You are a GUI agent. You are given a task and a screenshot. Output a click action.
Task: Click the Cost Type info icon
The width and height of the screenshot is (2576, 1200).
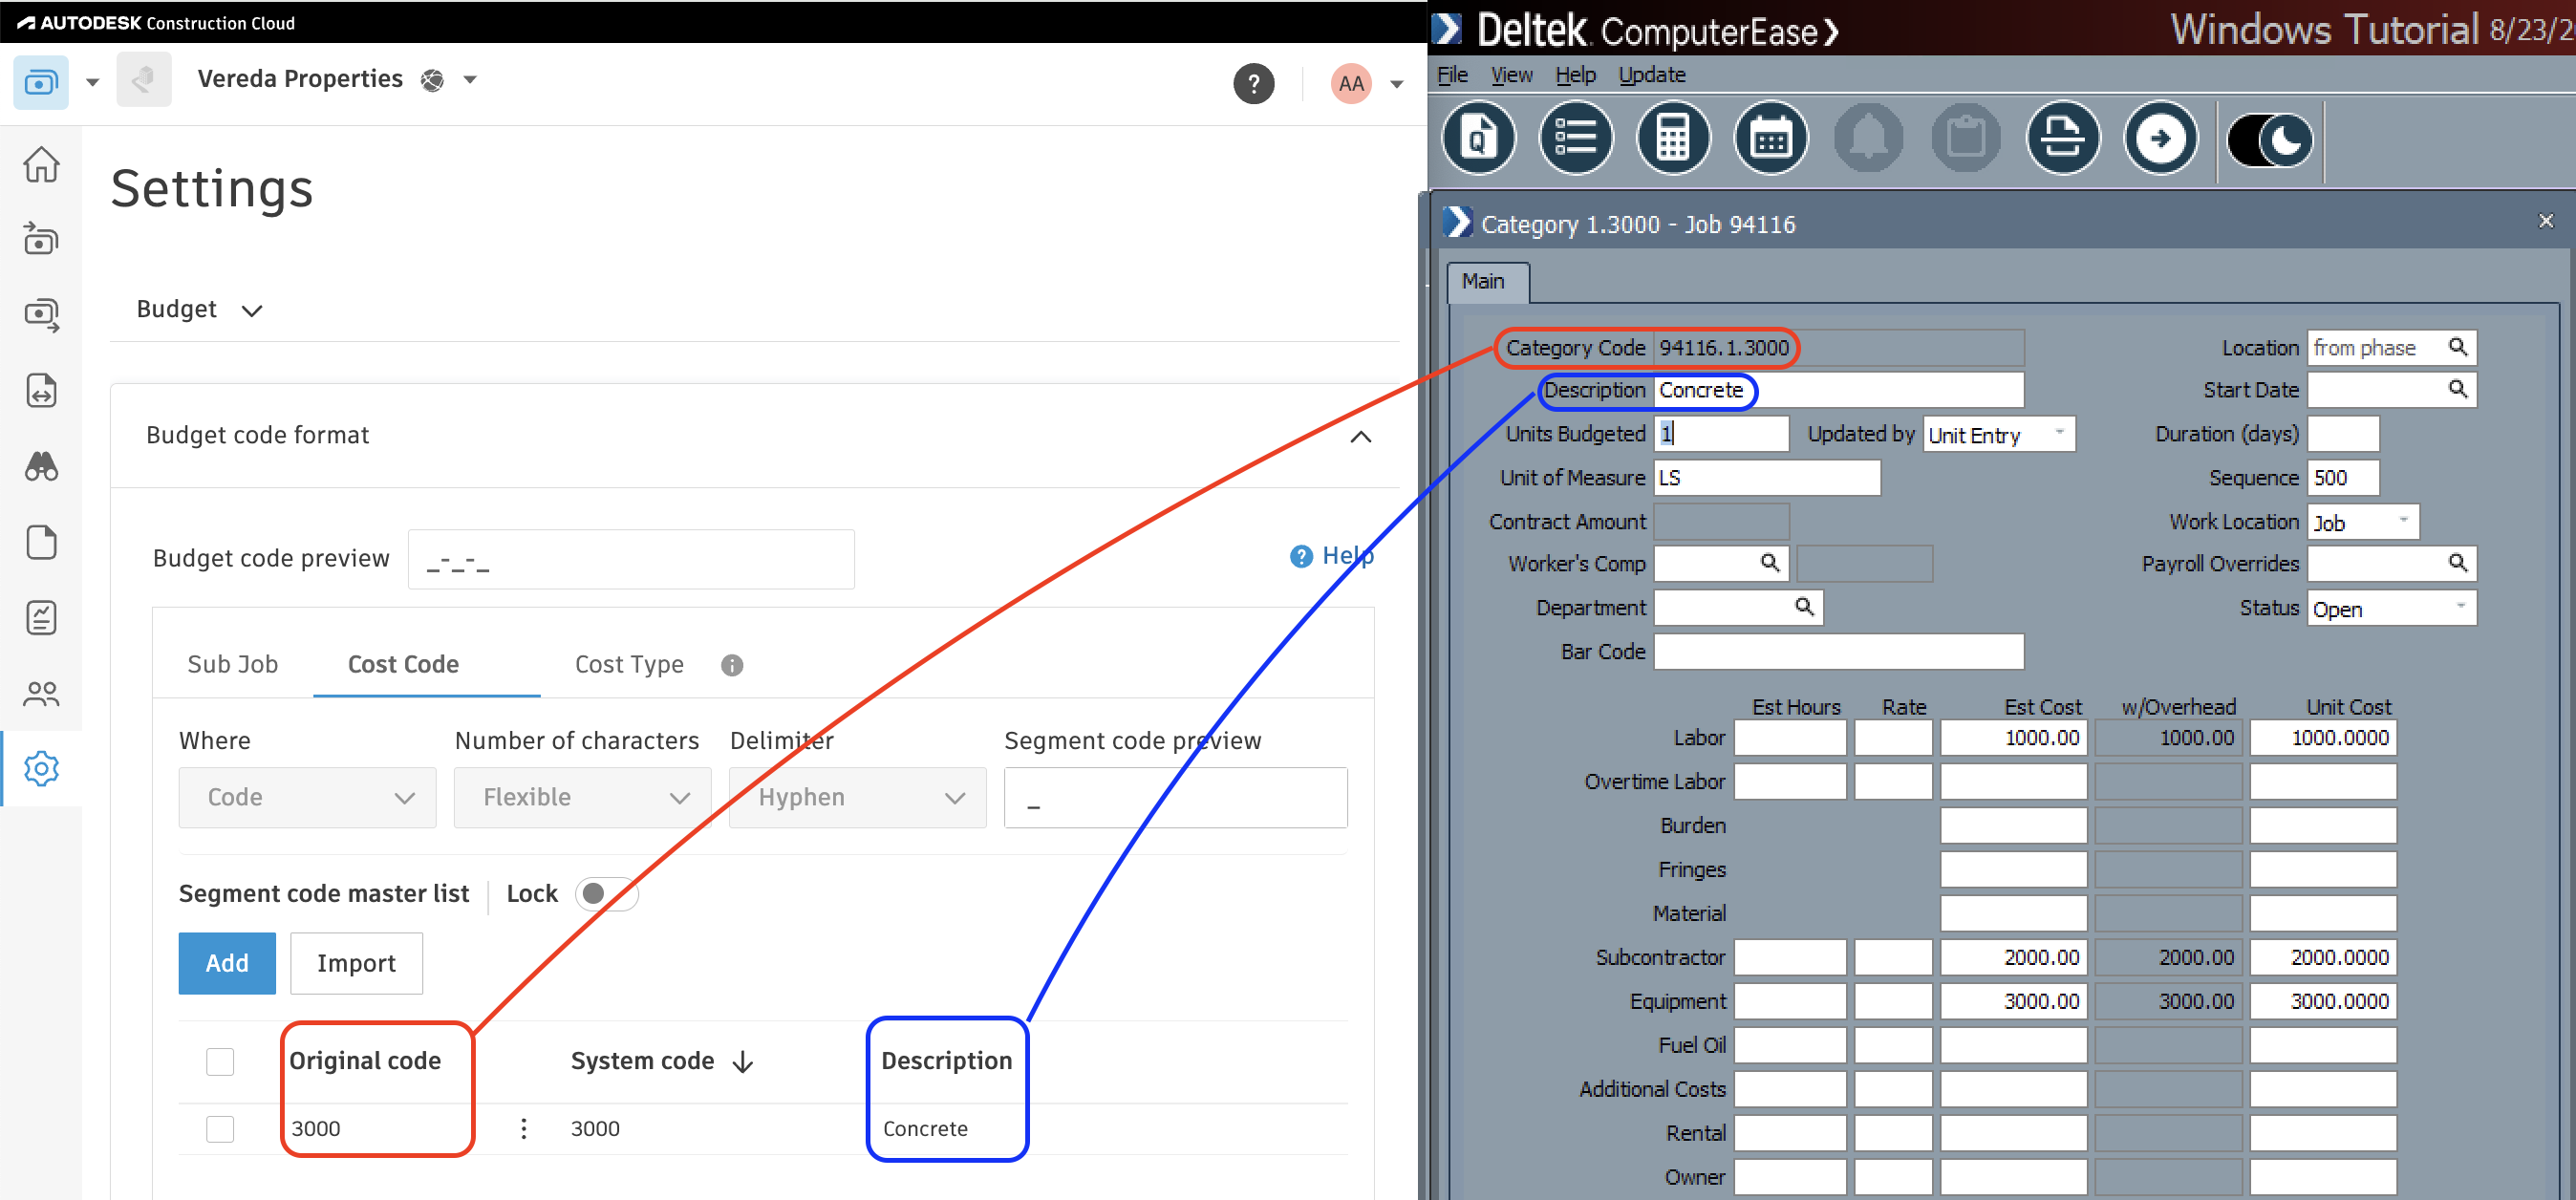point(732,665)
